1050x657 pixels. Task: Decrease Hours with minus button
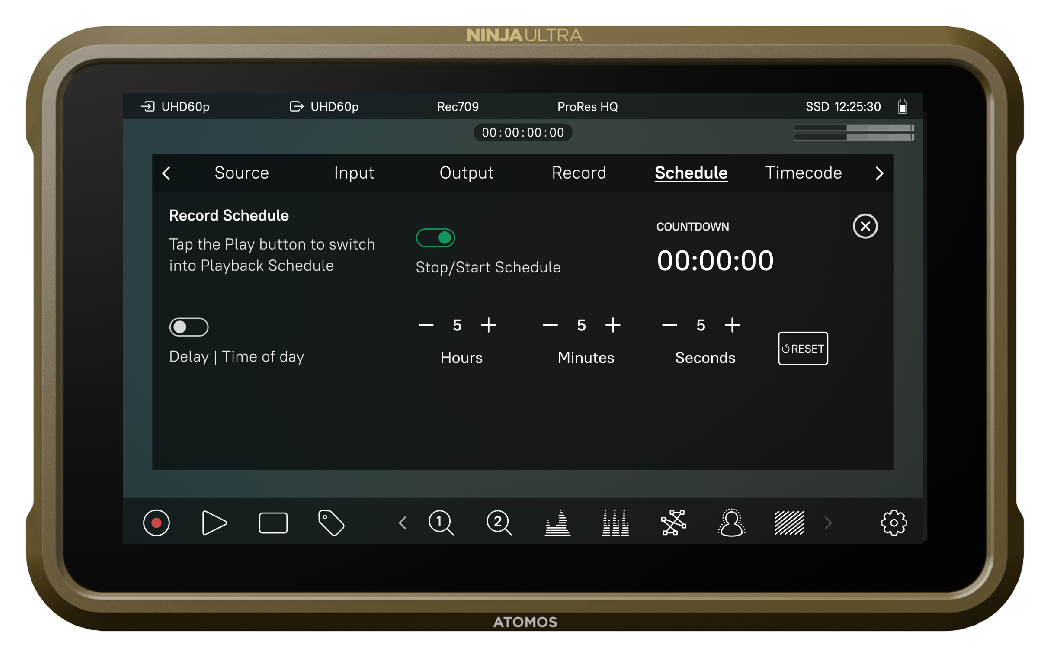click(x=426, y=325)
